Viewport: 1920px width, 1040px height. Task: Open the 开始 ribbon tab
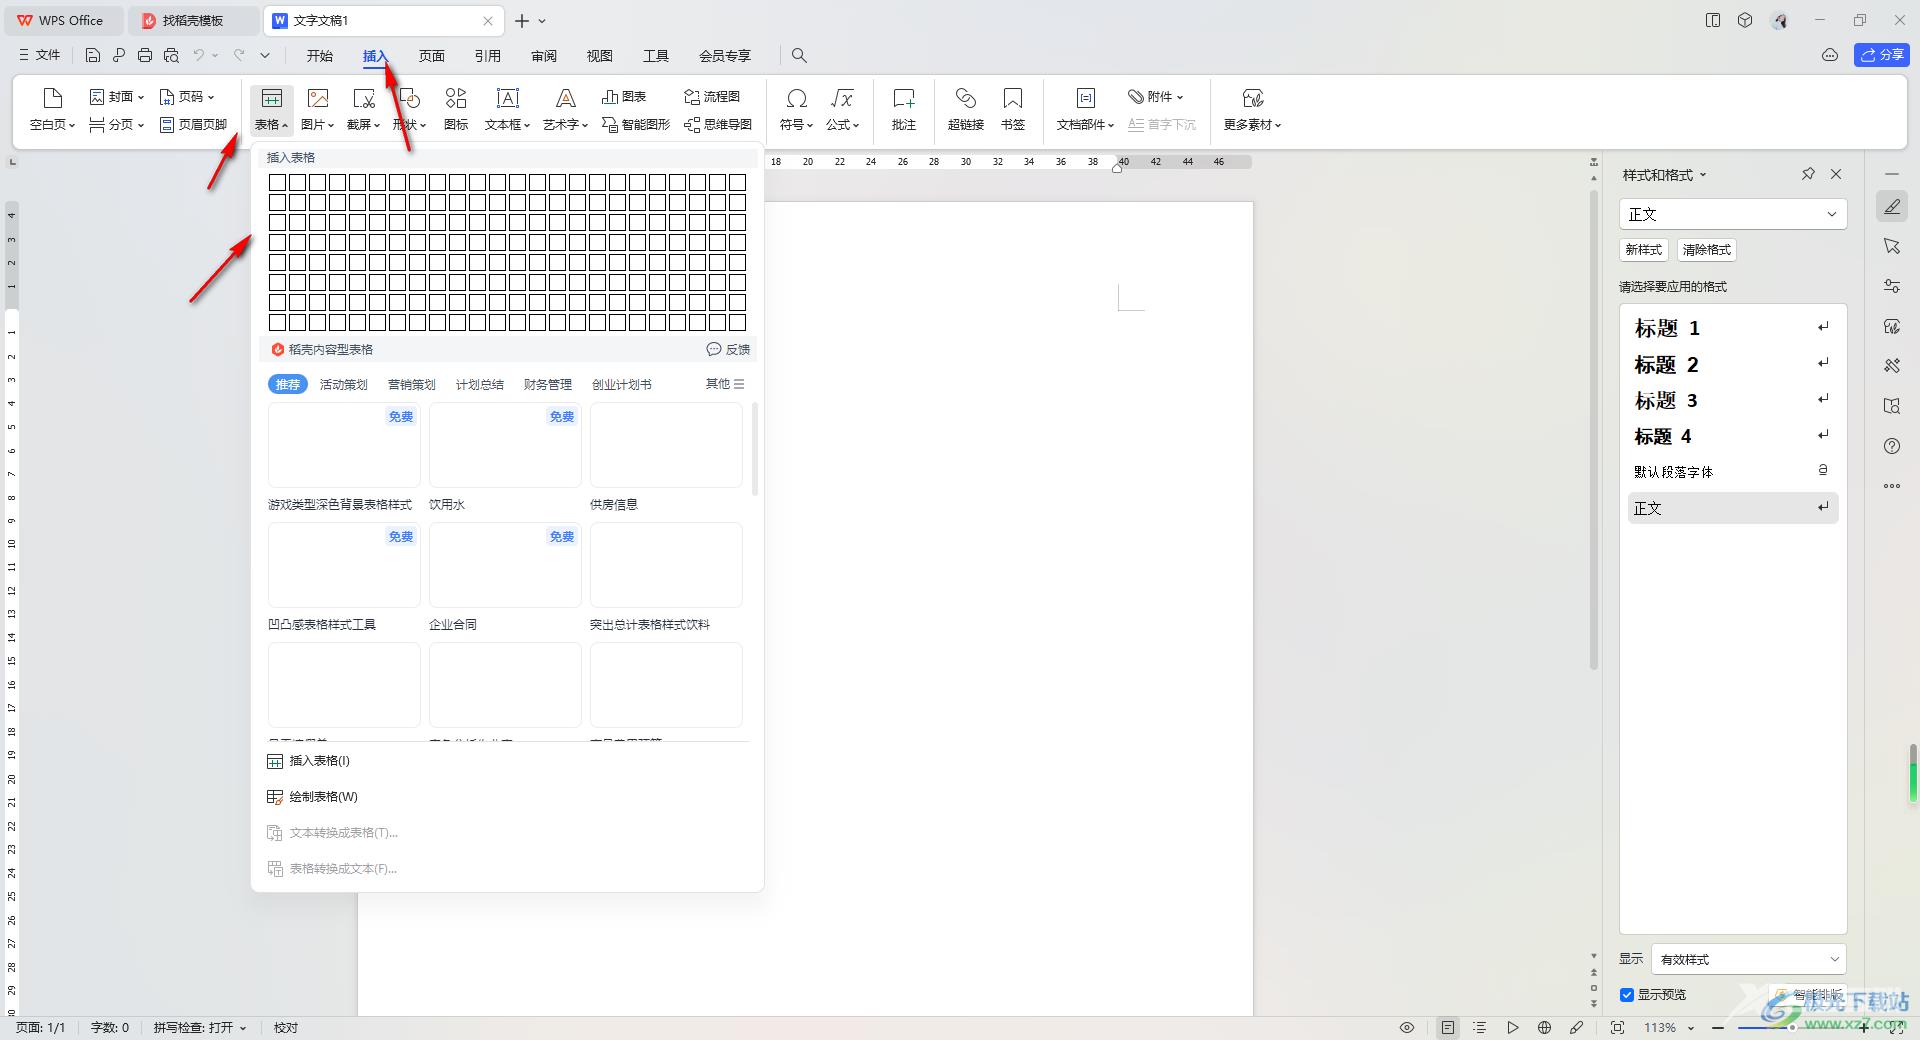point(319,56)
